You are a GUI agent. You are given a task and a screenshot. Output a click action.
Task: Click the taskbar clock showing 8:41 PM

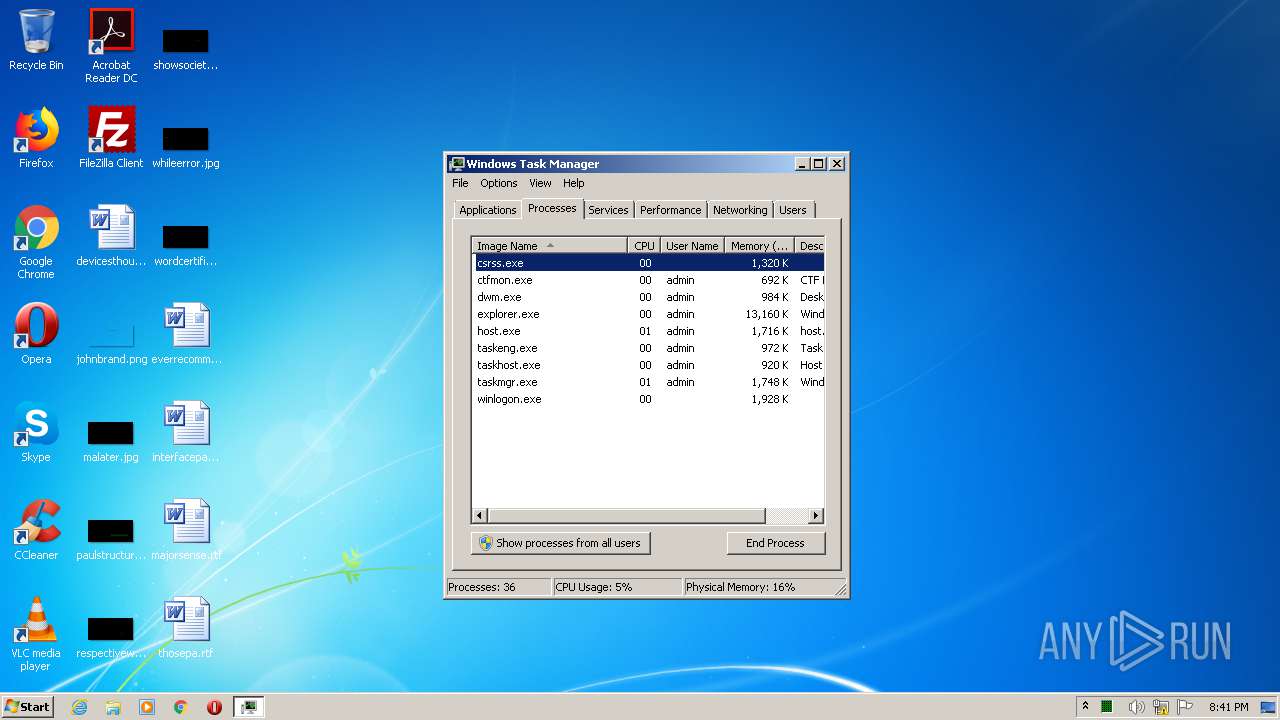(x=1228, y=707)
